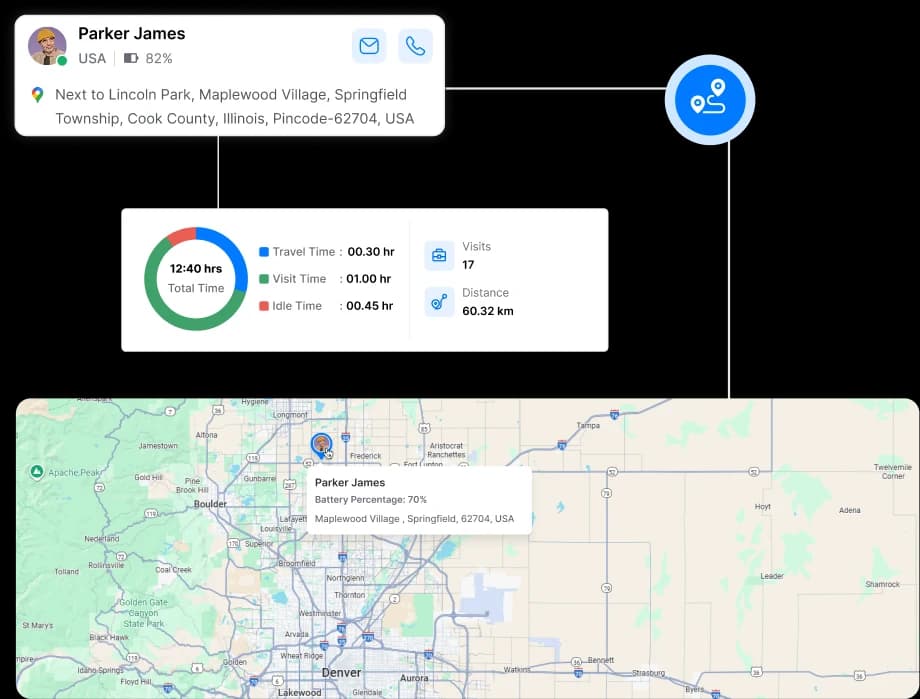The image size is (920, 699).
Task: Click the Visits count '17'
Action: (468, 265)
